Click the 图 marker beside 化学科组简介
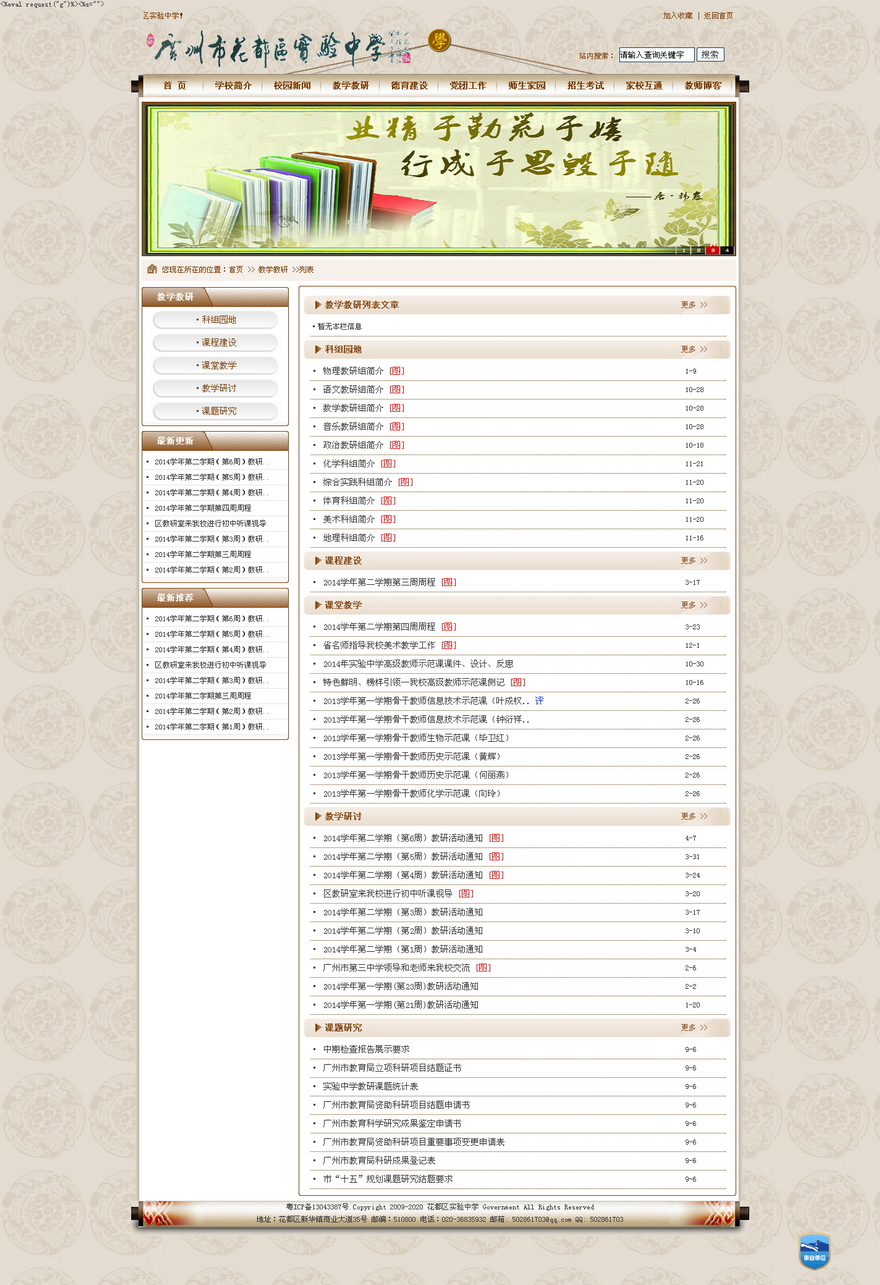The image size is (880, 1285). [388, 464]
